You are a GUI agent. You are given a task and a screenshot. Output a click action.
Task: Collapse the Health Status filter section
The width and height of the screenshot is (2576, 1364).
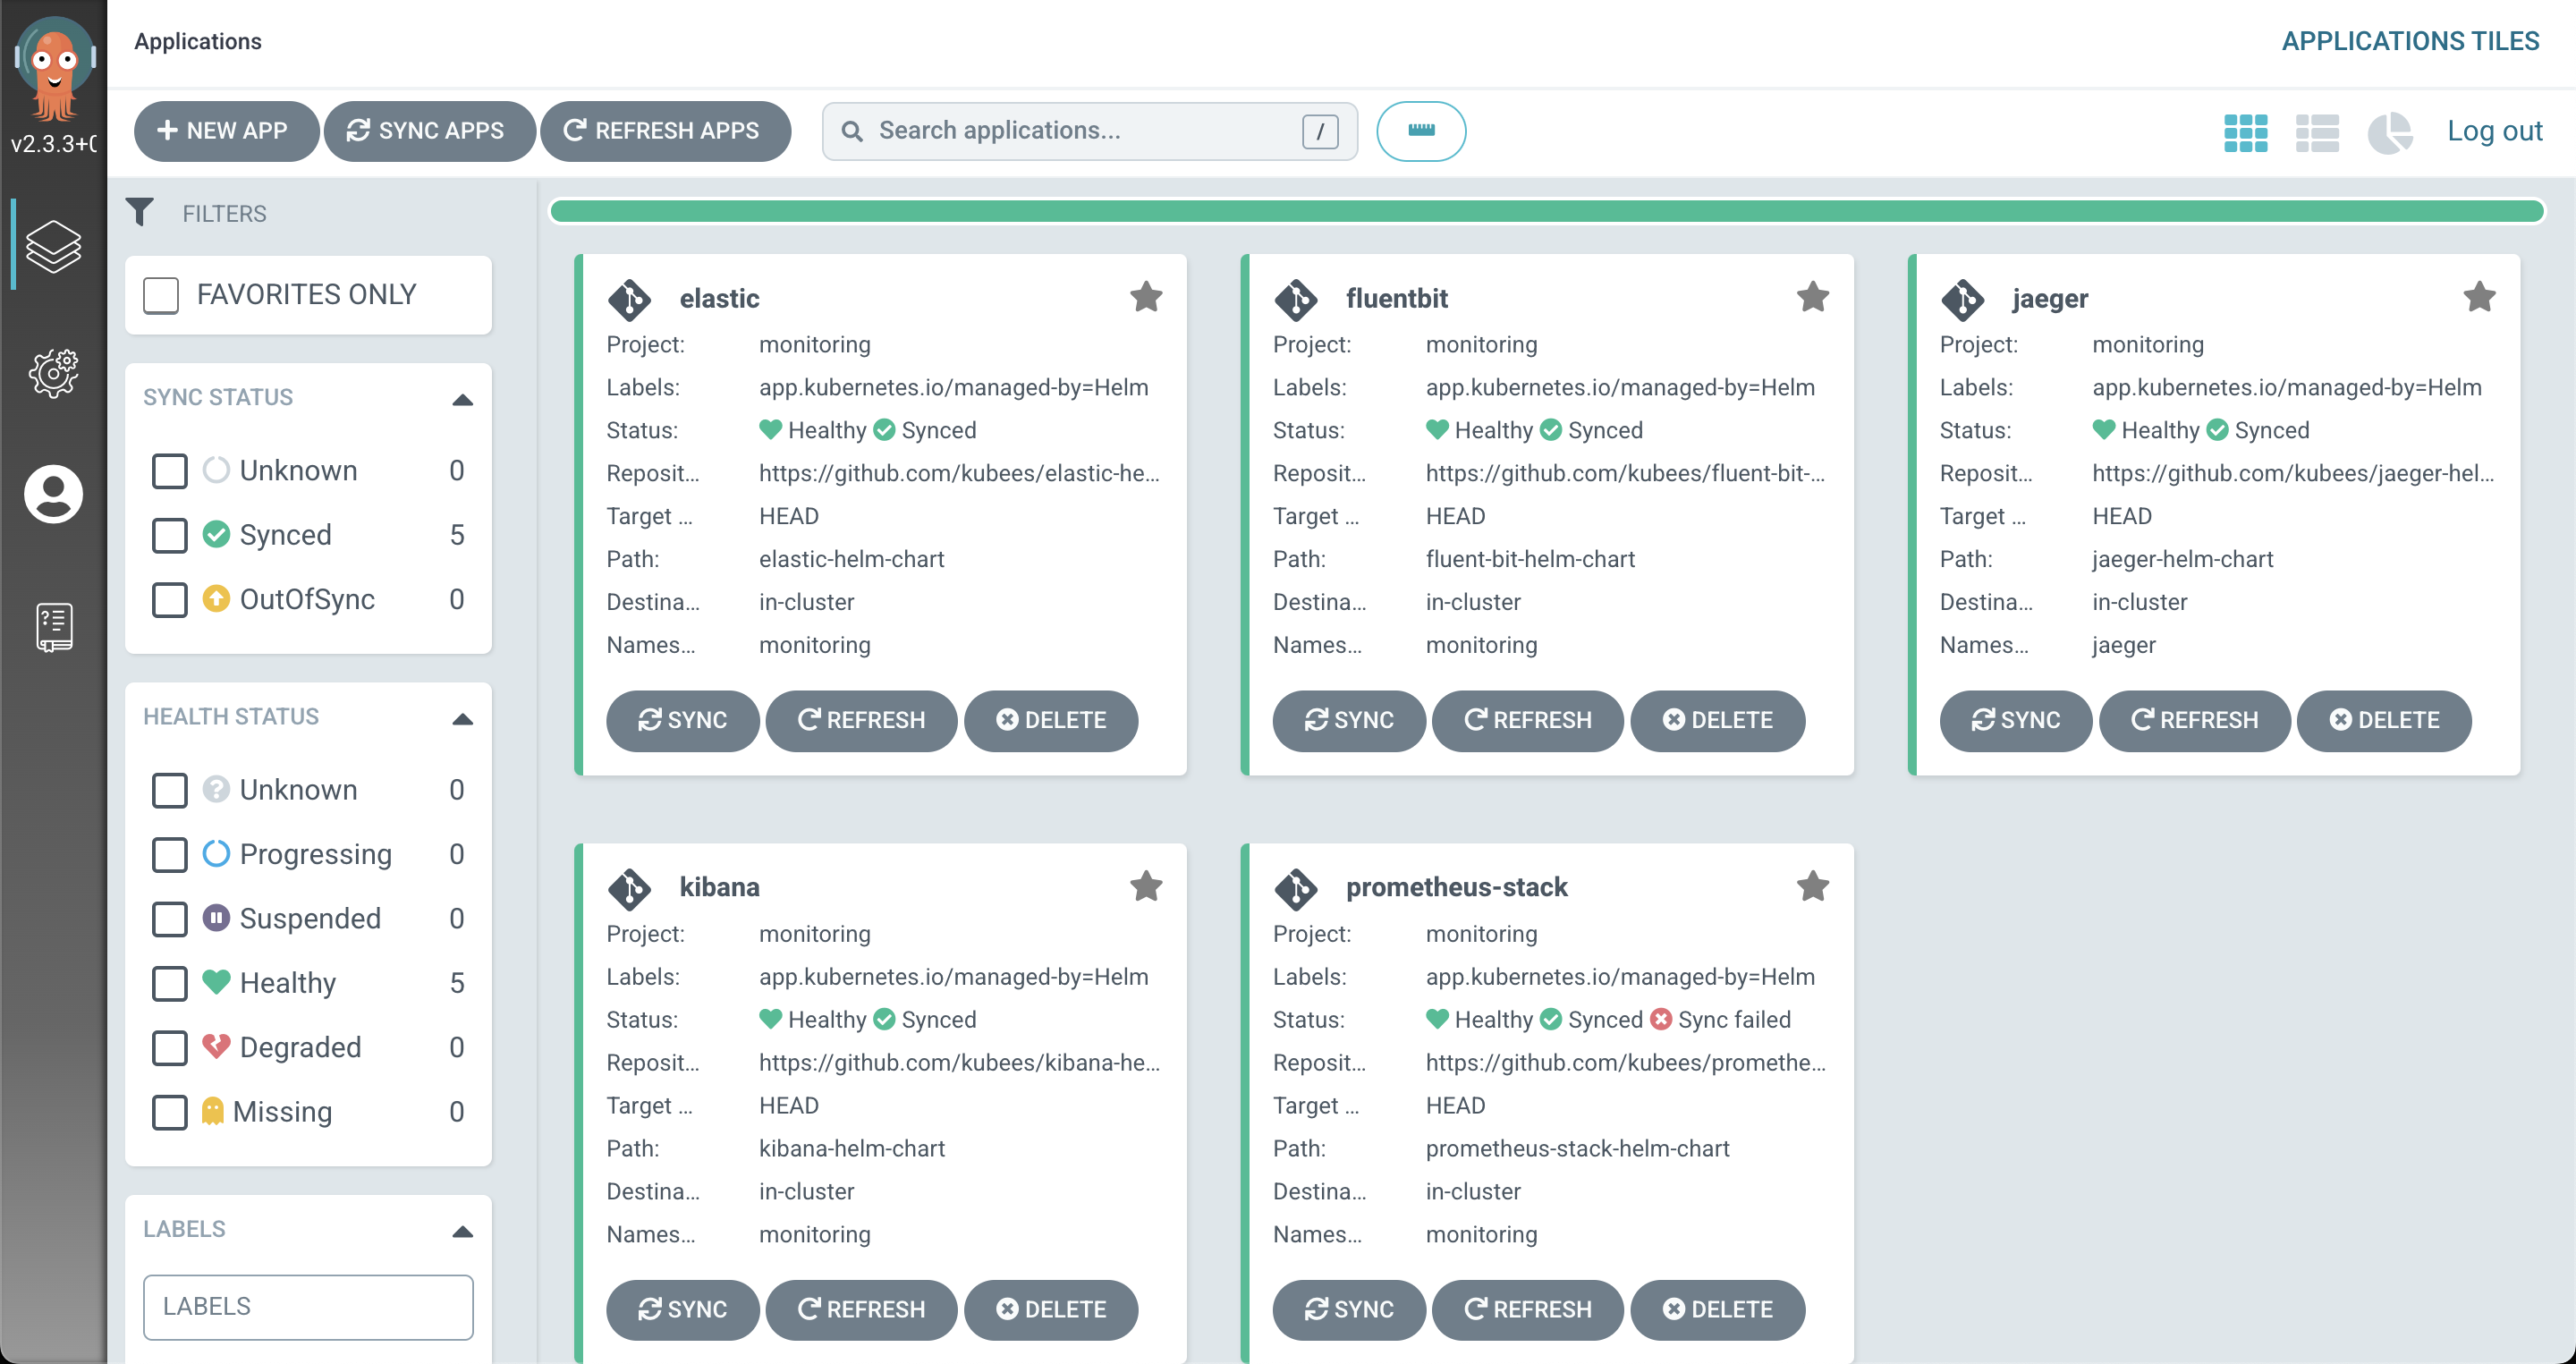click(462, 718)
